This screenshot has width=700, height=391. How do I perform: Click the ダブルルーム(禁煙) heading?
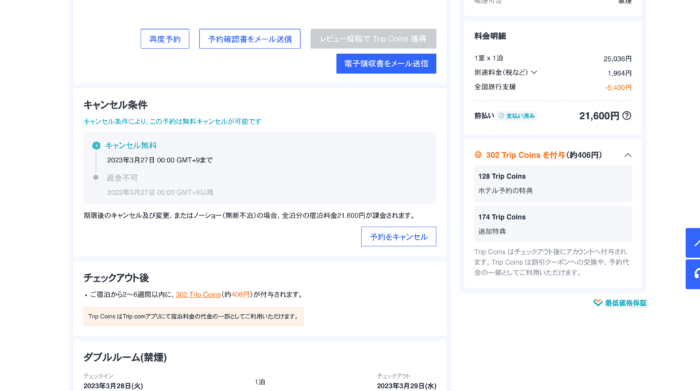coord(125,357)
